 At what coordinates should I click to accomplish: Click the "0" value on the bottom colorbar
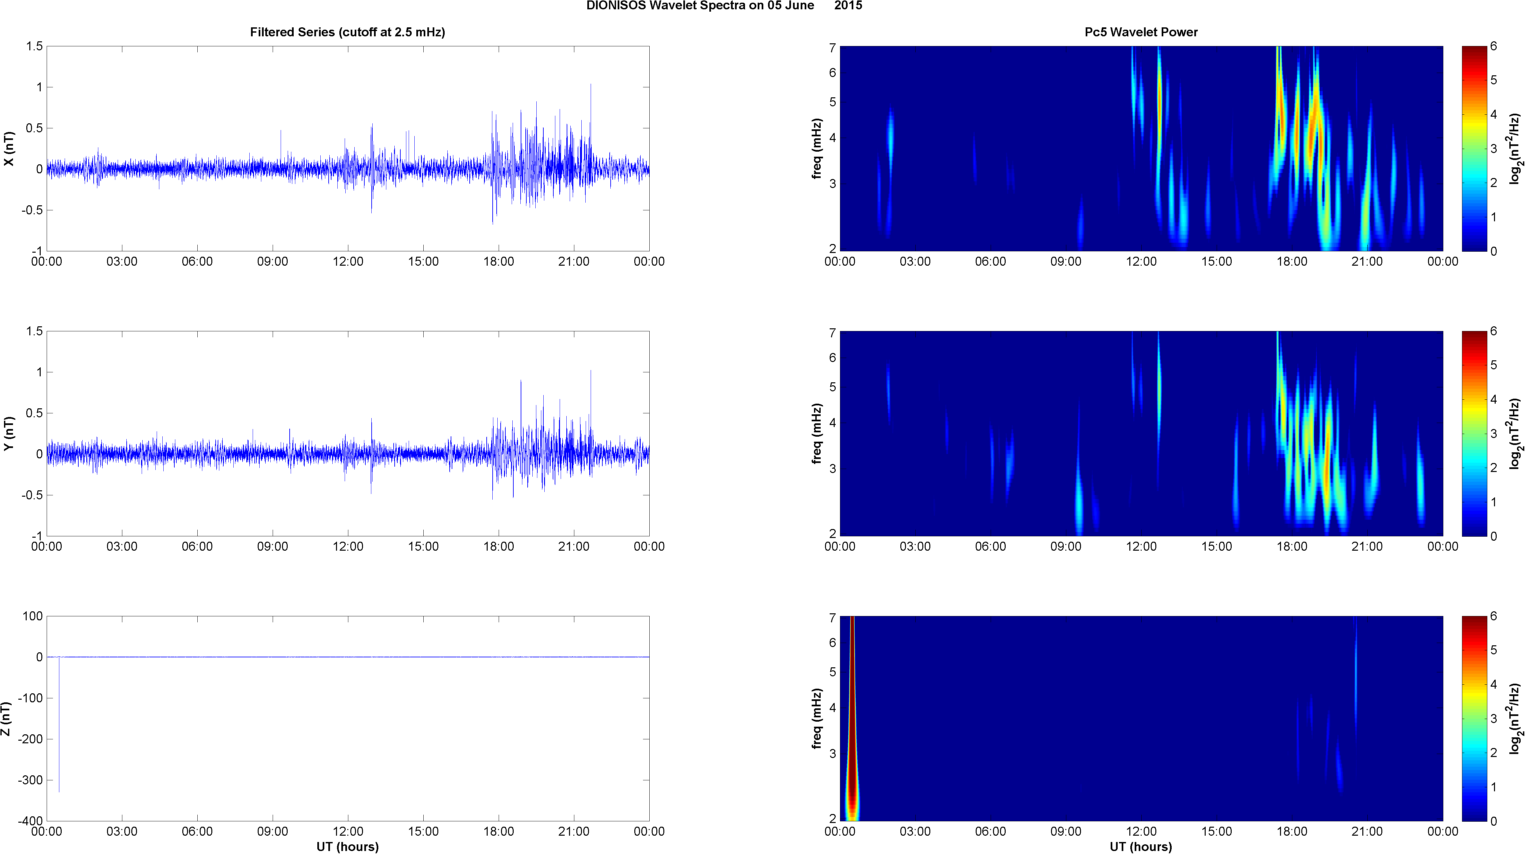click(1493, 821)
